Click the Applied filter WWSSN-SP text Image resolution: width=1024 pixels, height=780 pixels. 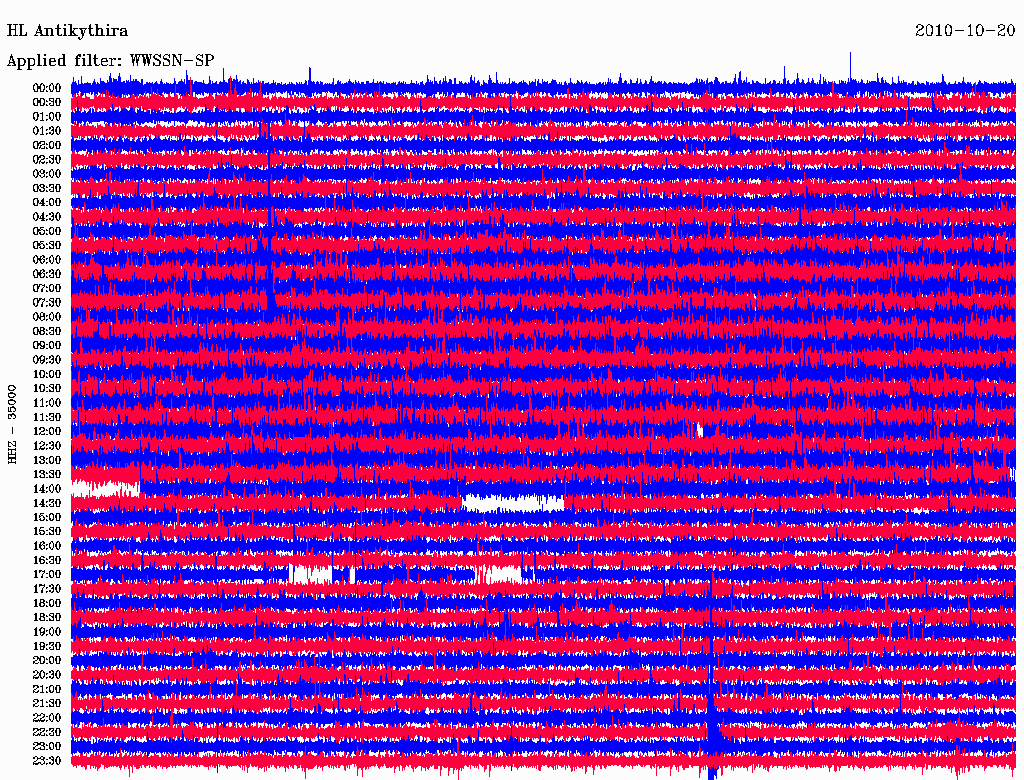tap(110, 60)
